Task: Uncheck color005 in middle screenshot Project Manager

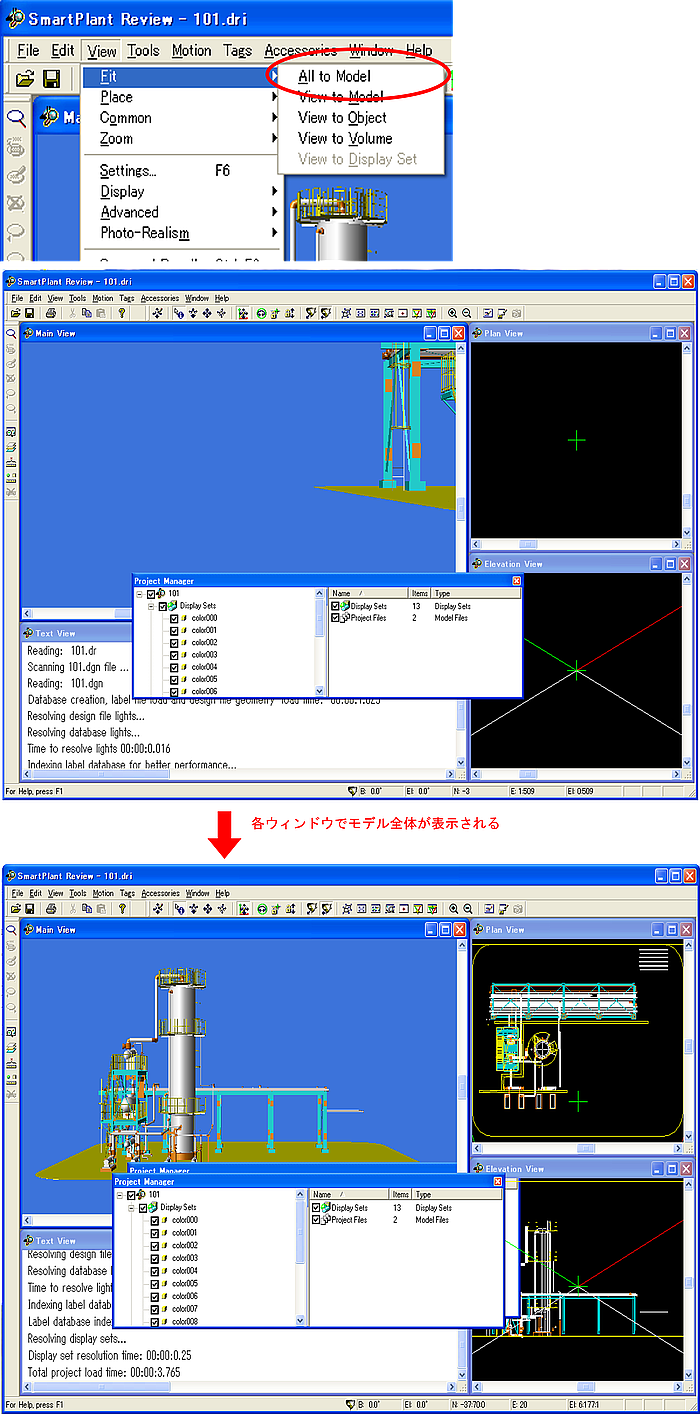Action: 174,679
